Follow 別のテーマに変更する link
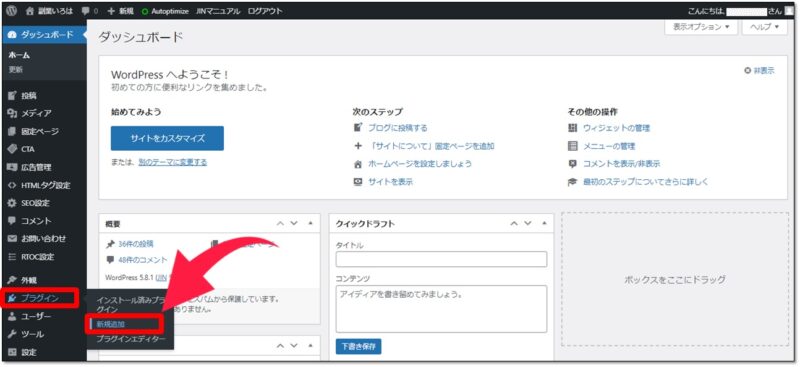Screen dimensions: 800x367 [172, 162]
